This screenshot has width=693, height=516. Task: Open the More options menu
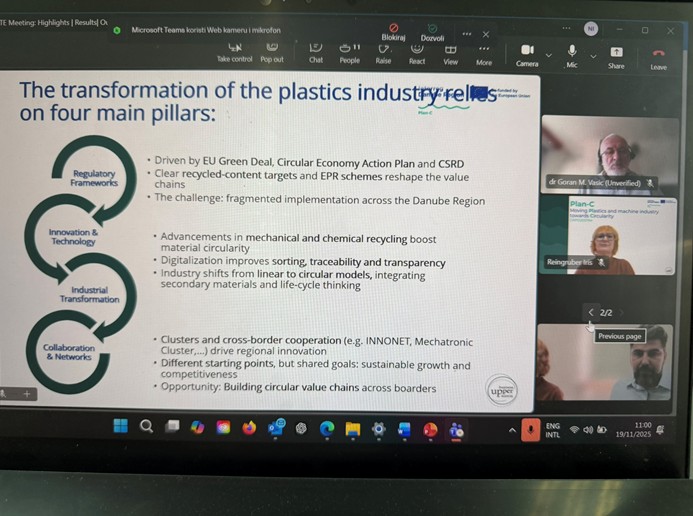tap(484, 51)
